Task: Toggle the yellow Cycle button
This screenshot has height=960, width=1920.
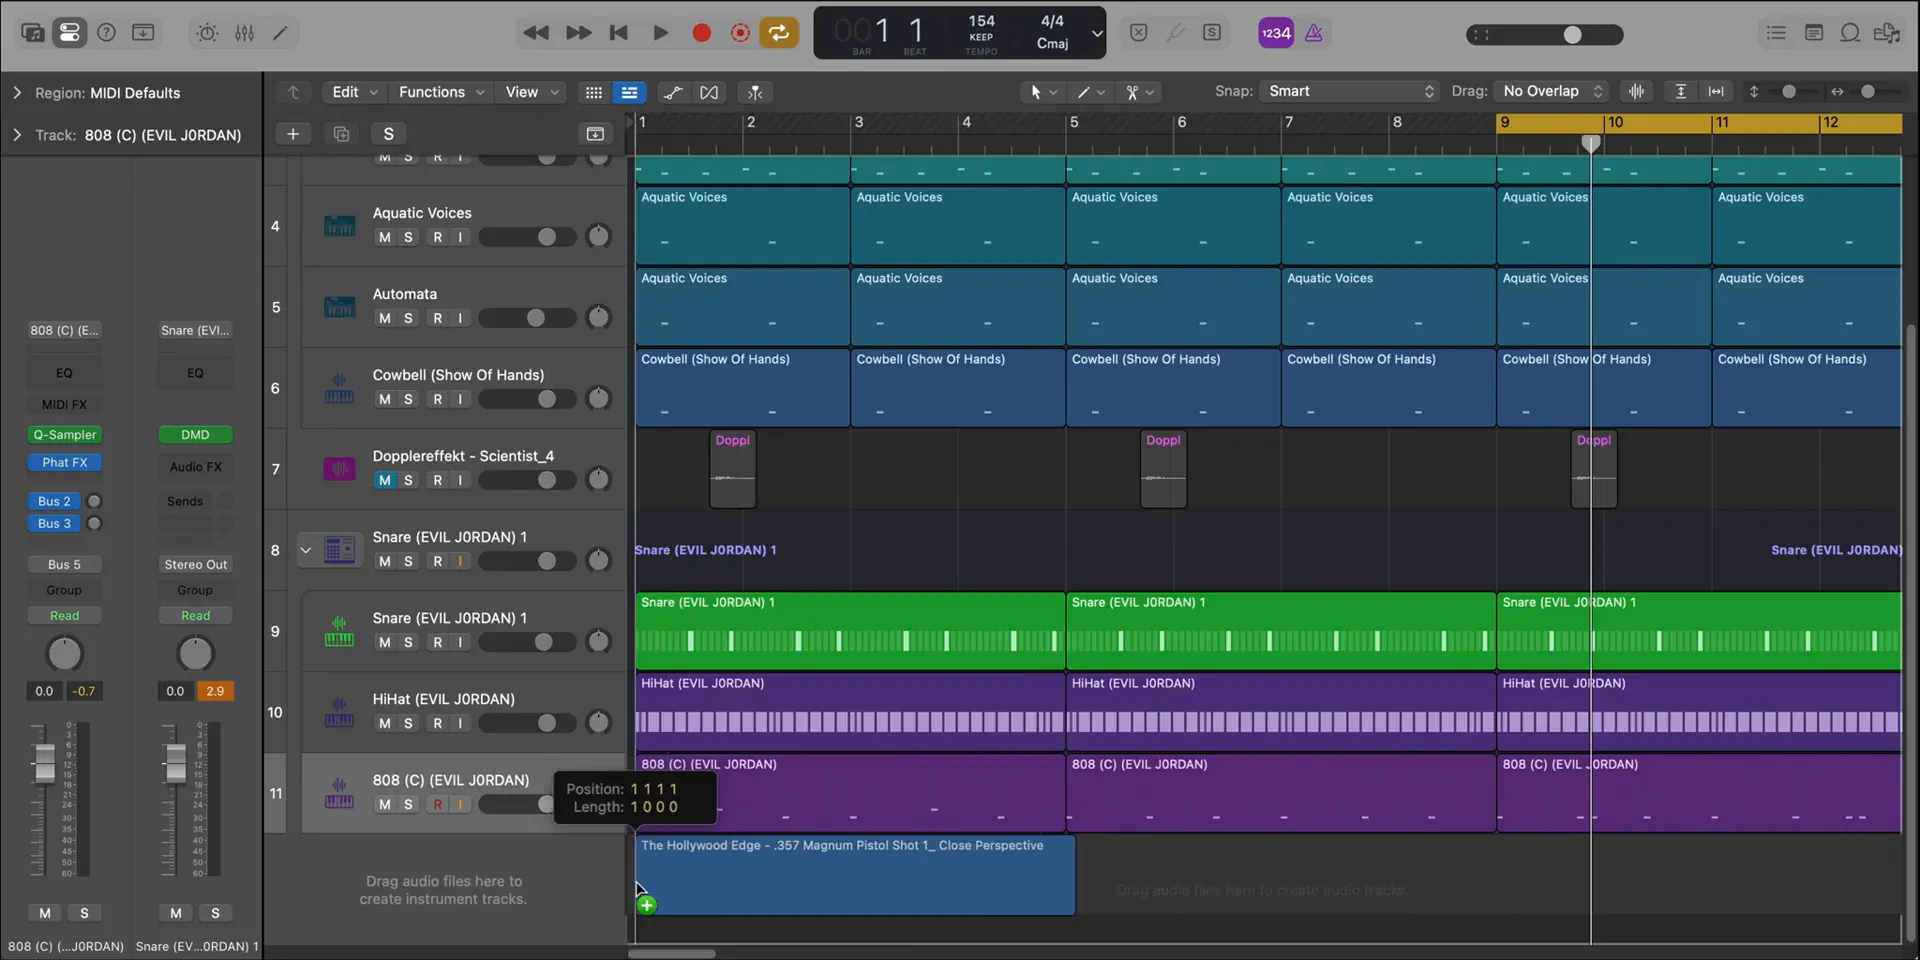Action: 779,33
